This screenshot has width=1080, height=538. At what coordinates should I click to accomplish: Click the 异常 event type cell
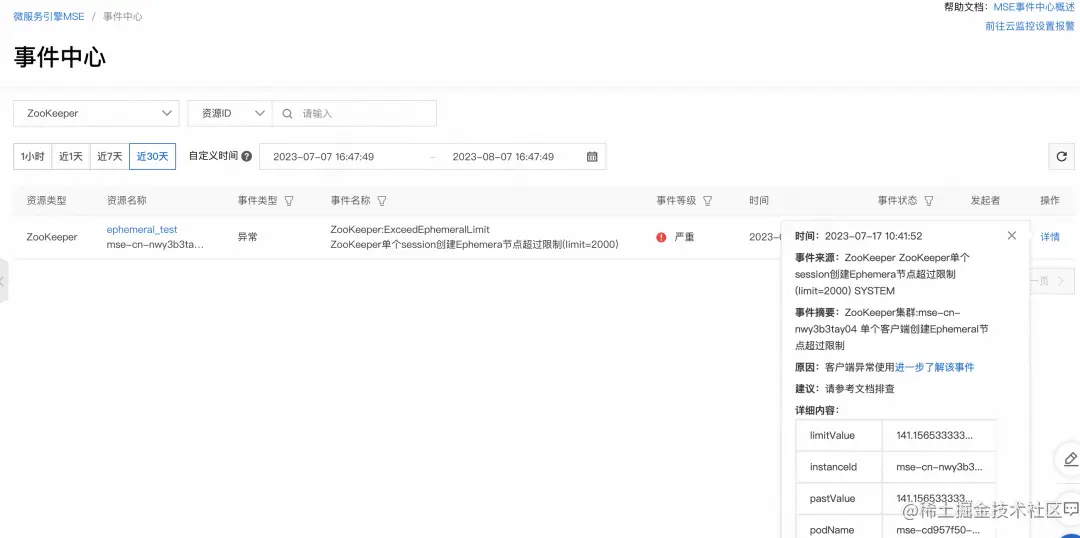click(x=247, y=237)
